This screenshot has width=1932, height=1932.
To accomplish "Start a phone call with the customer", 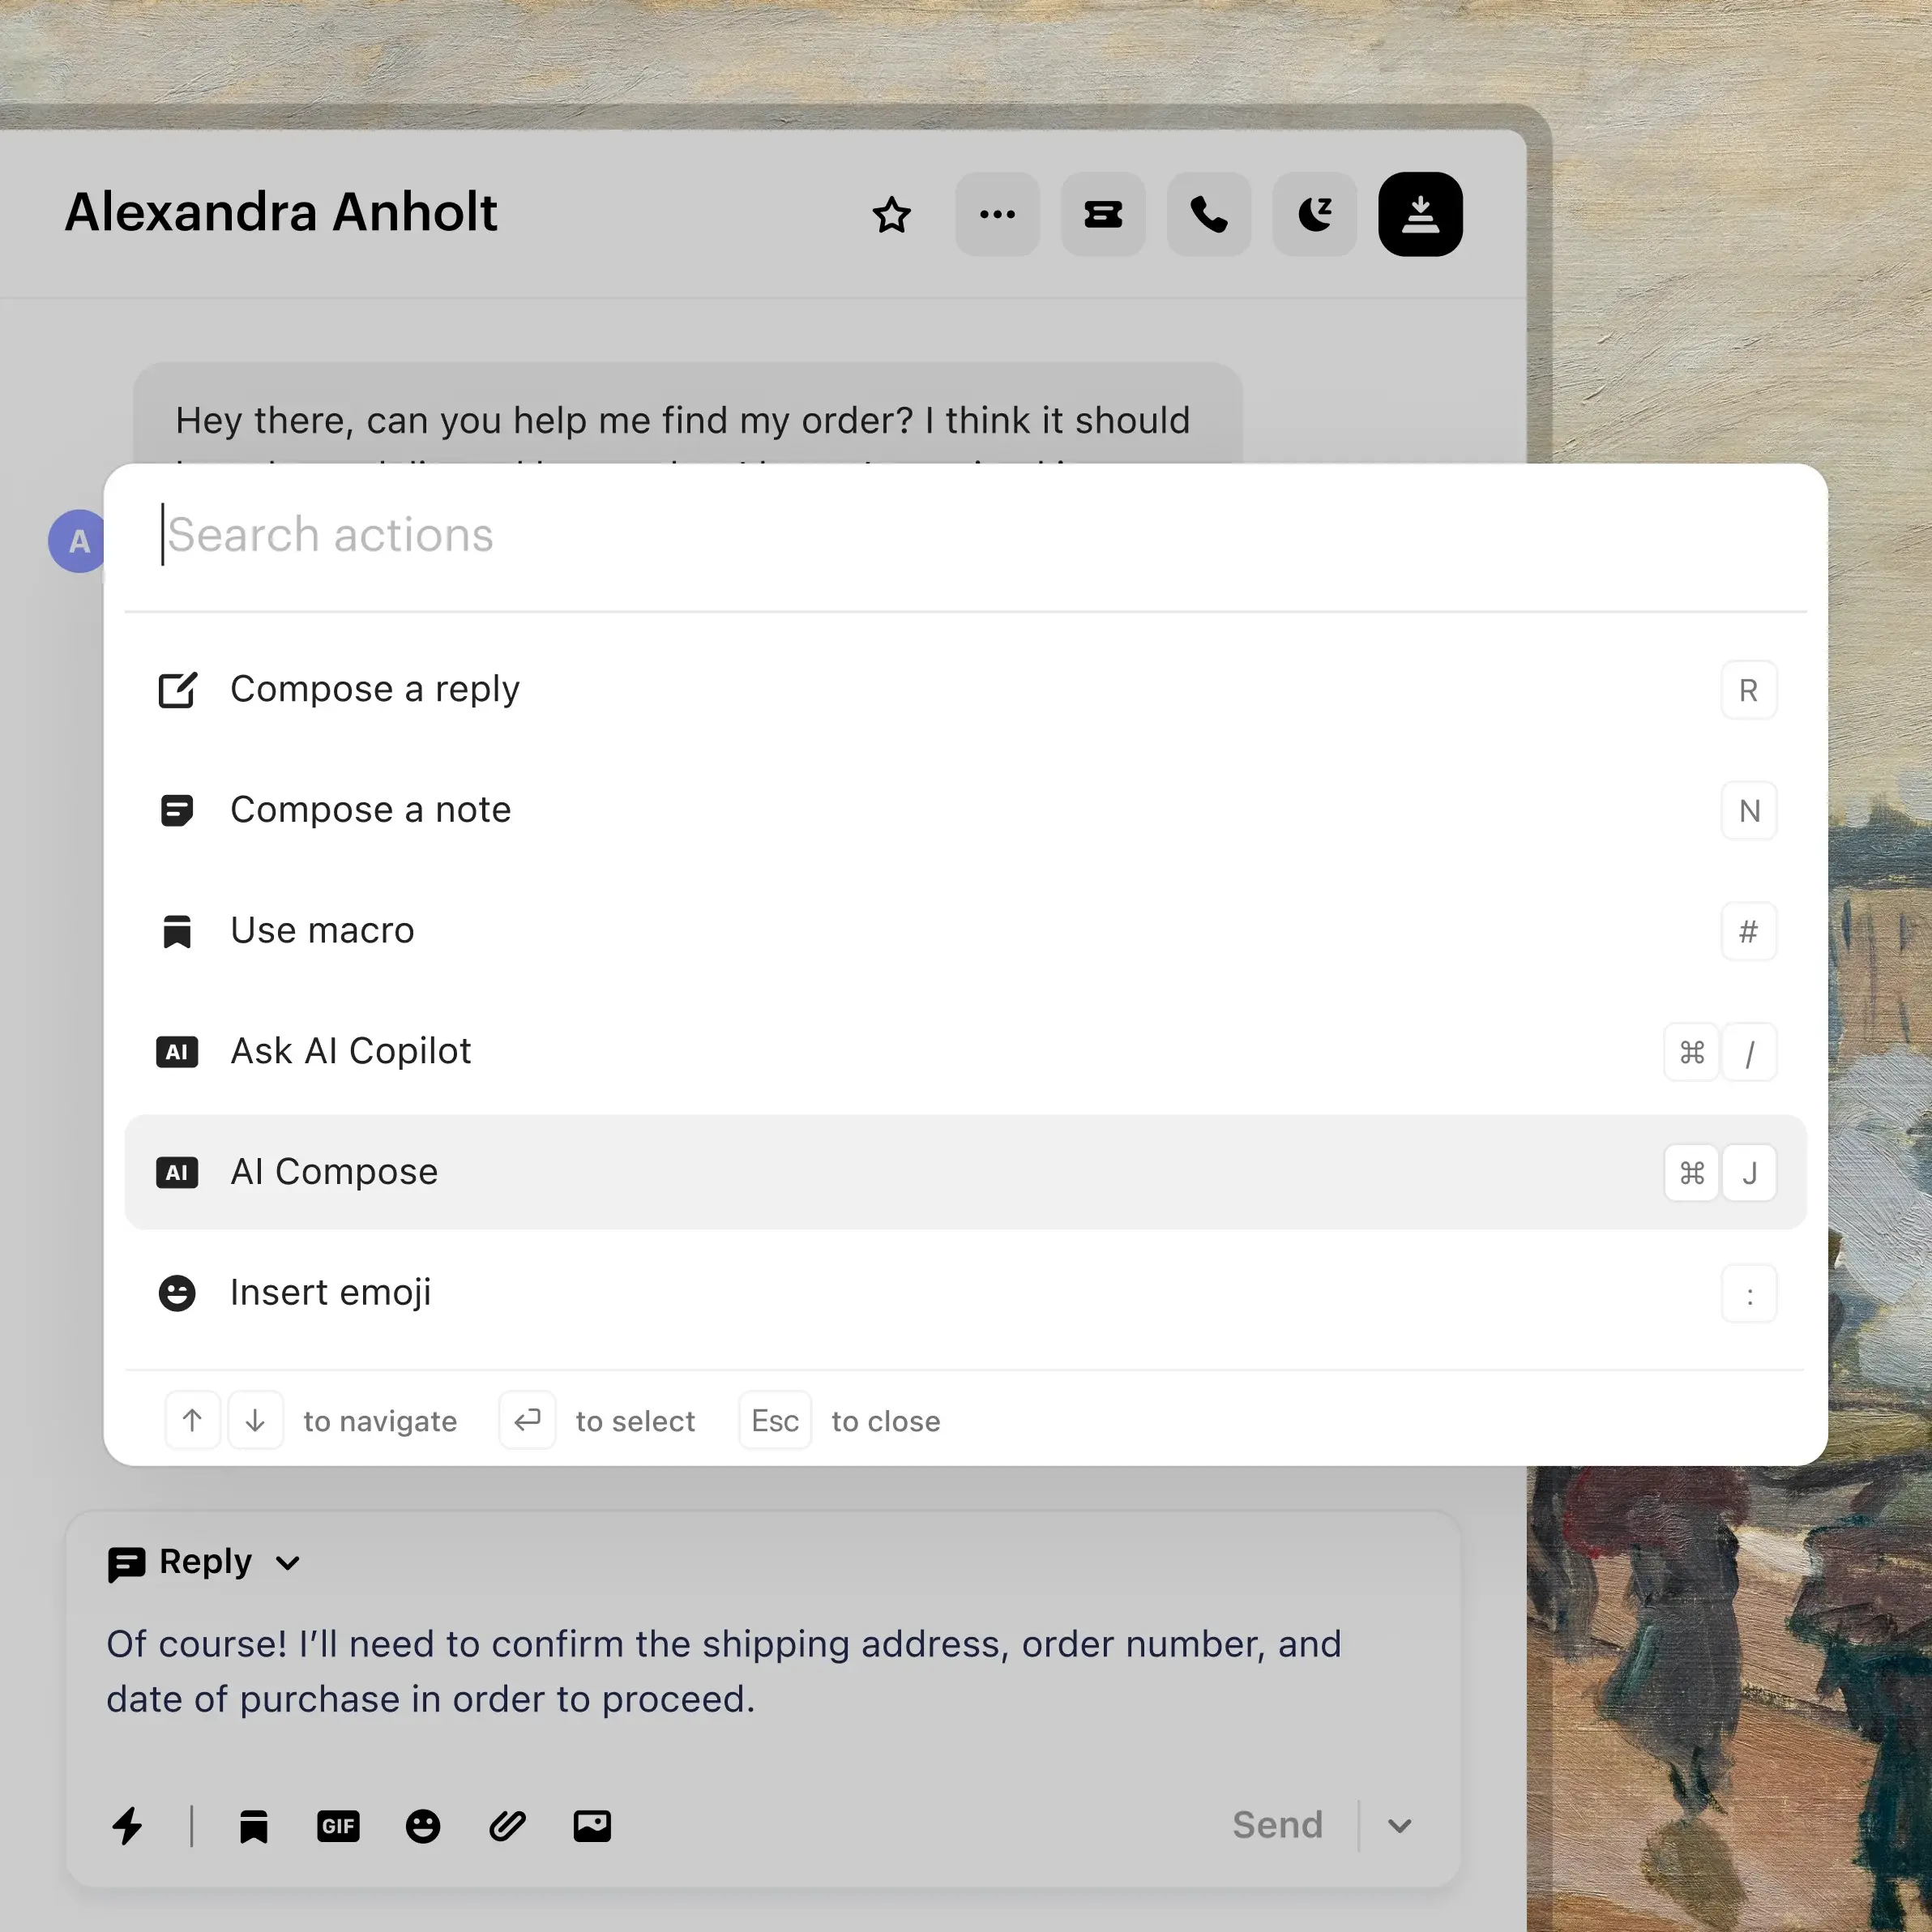I will click(x=1208, y=214).
